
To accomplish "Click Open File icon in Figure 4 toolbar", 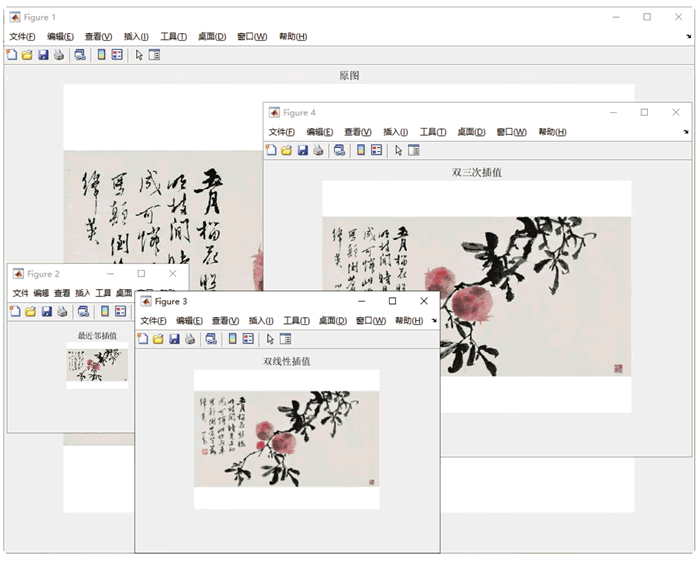I will click(287, 150).
